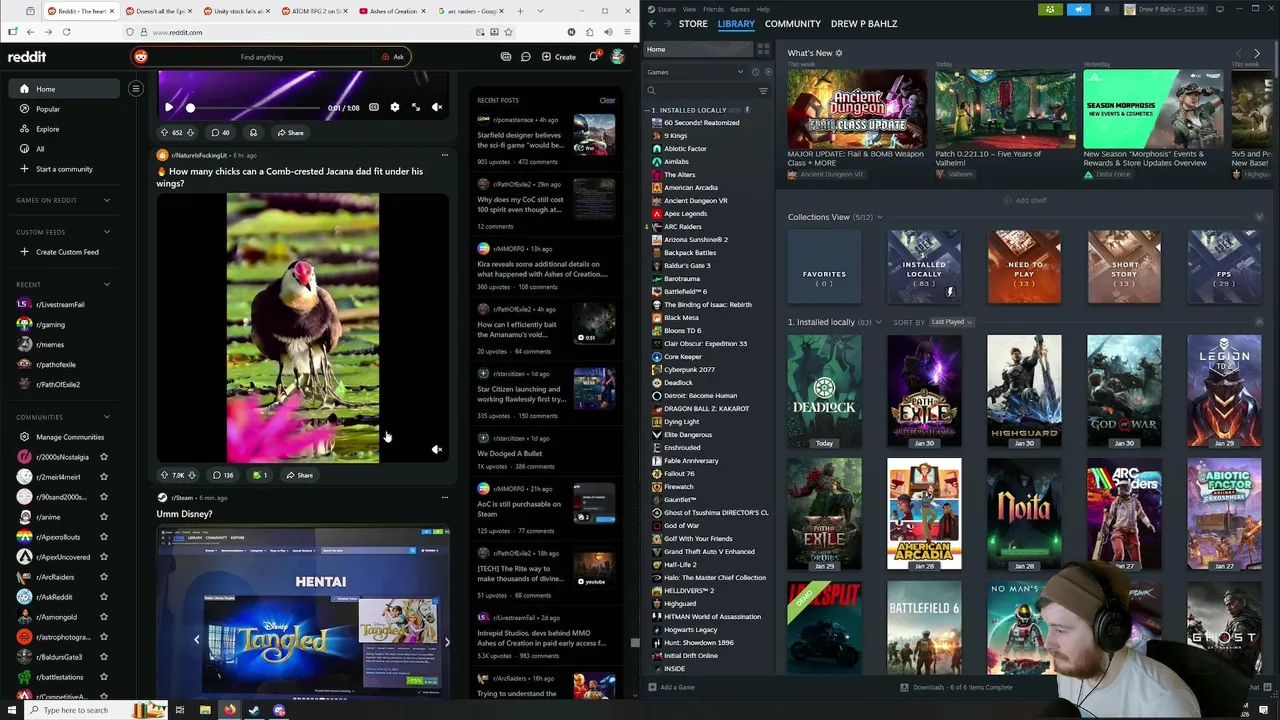Screen dimensions: 1280x720
Task: Focus the Reddit Find anything search field
Action: click(261, 57)
